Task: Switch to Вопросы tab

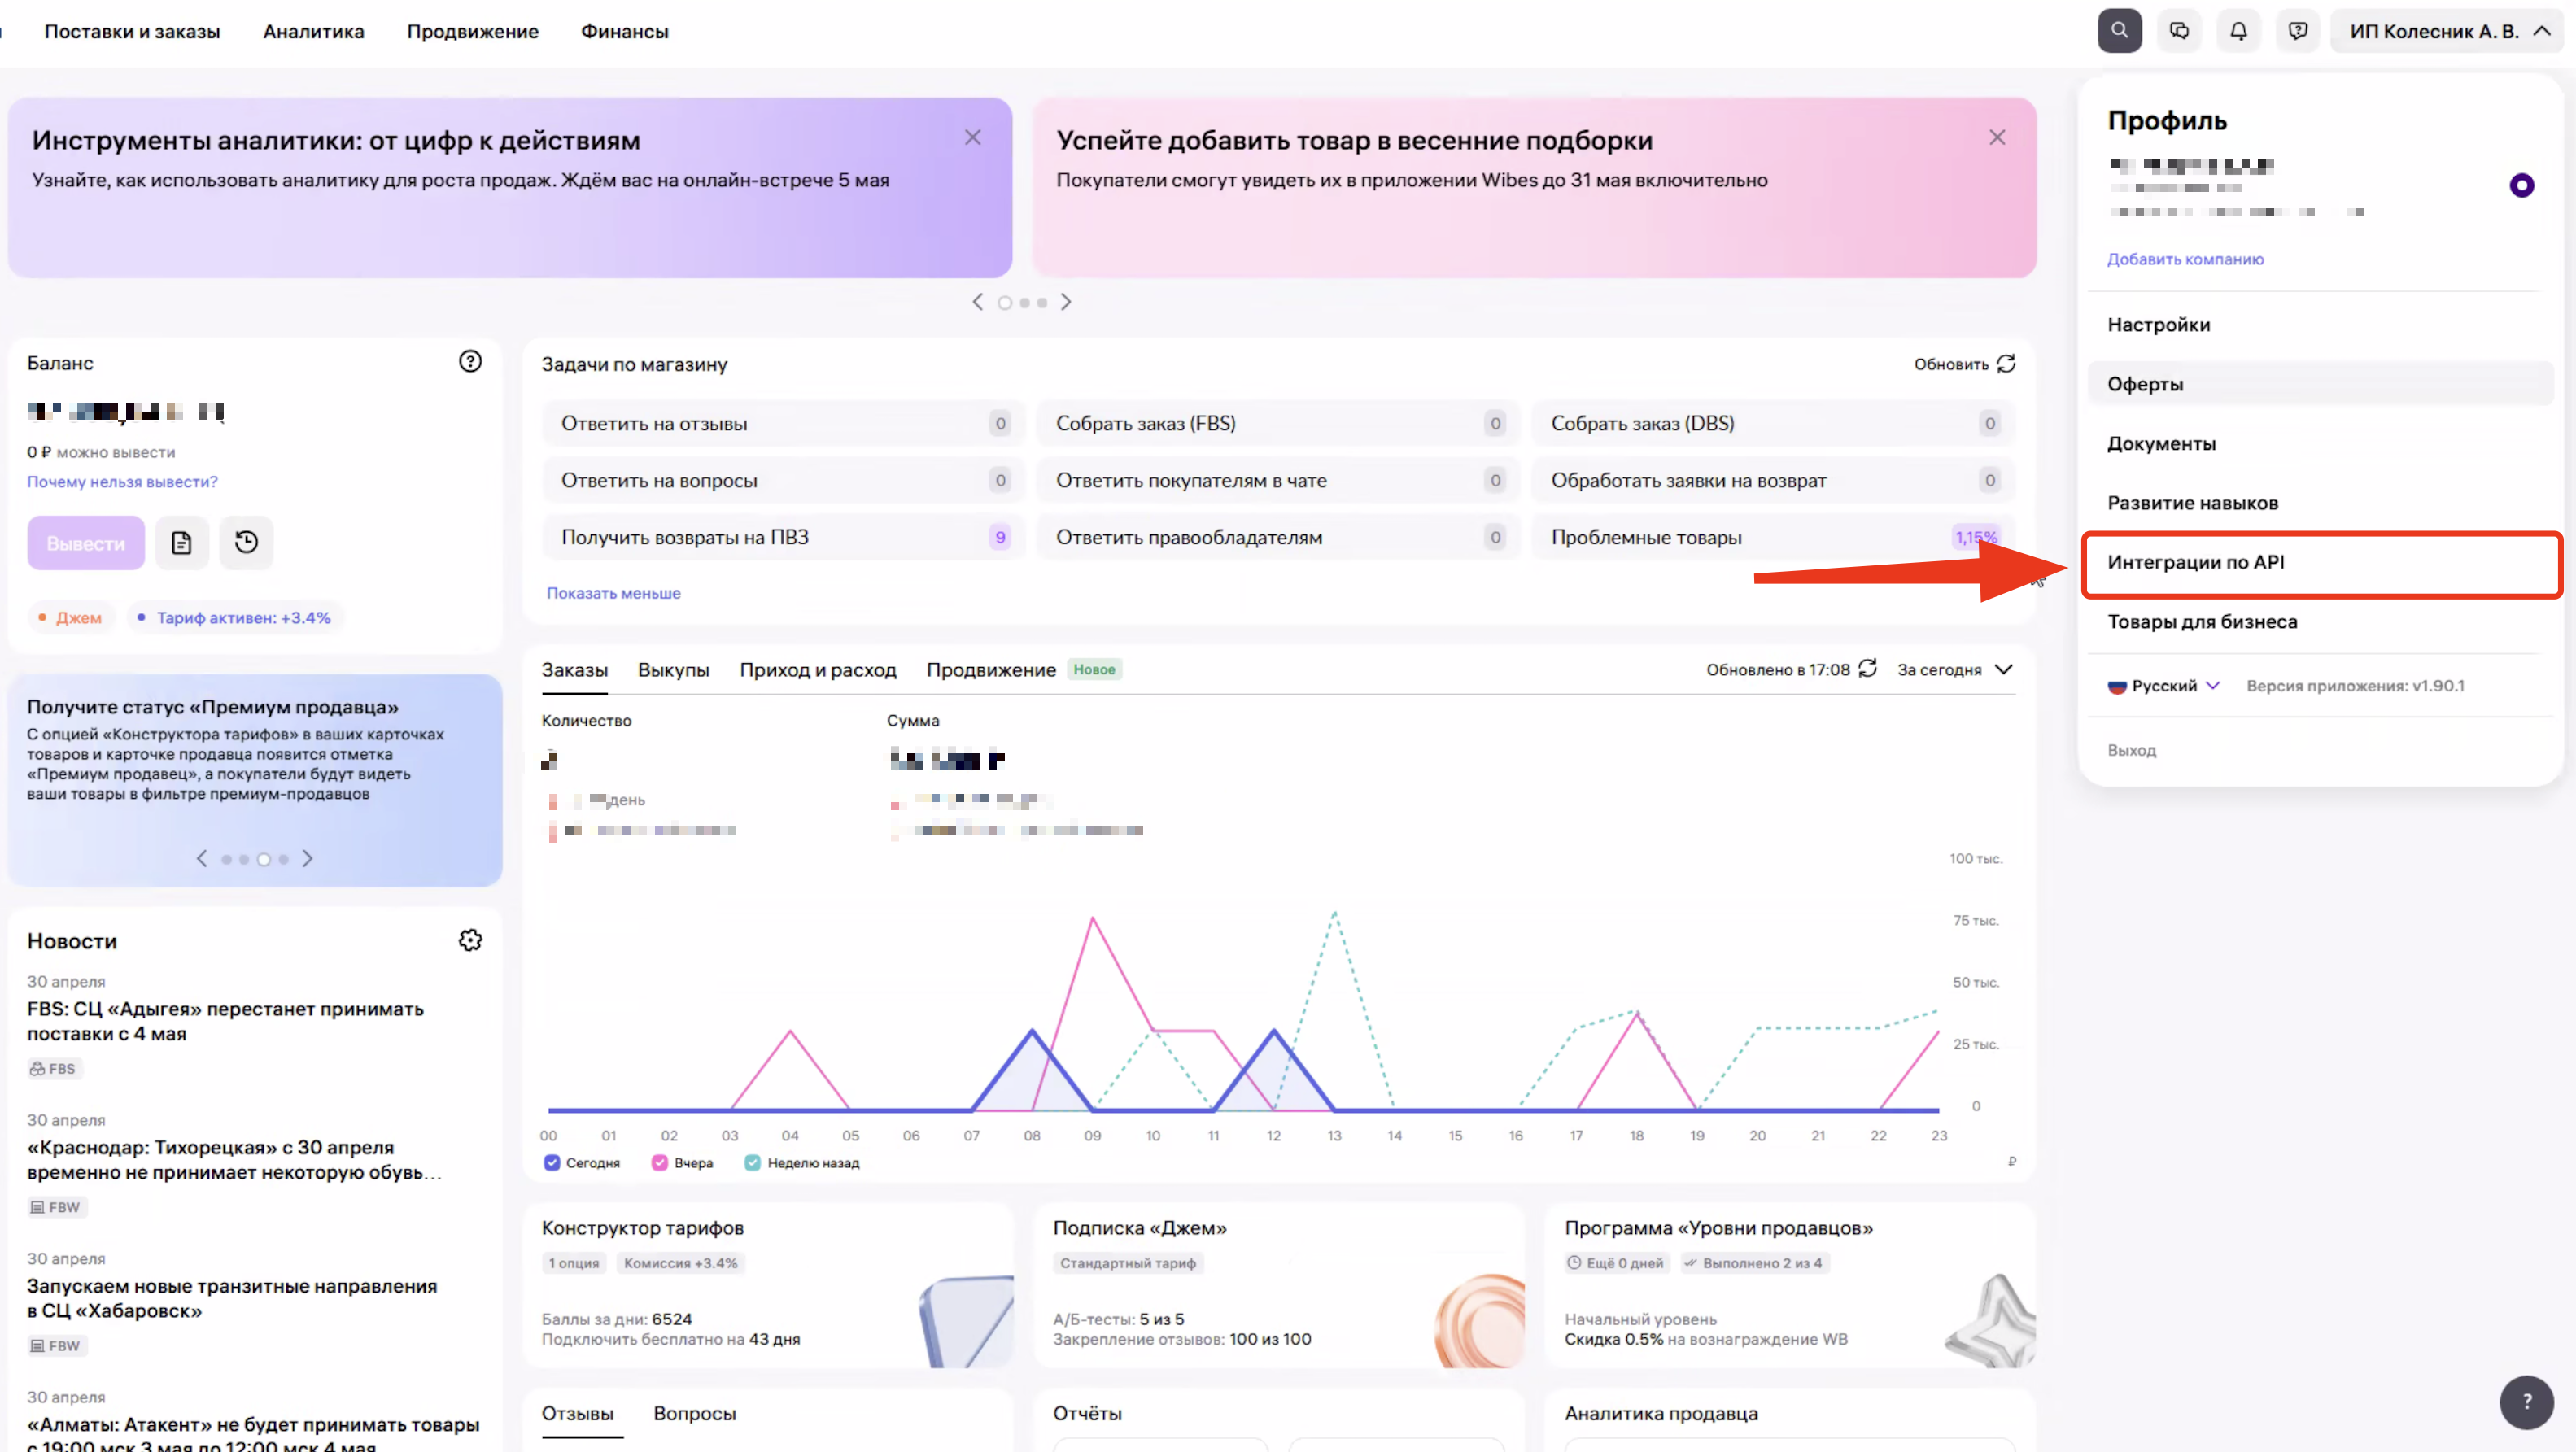Action: [694, 1414]
